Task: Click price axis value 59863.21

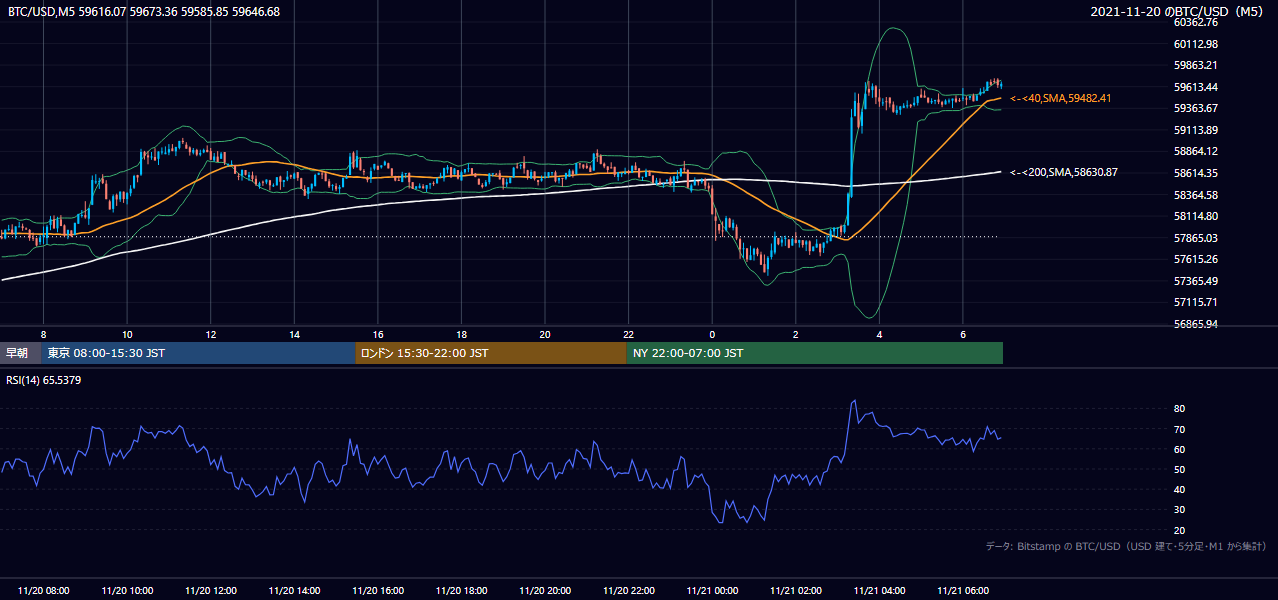Action: 1195,65
